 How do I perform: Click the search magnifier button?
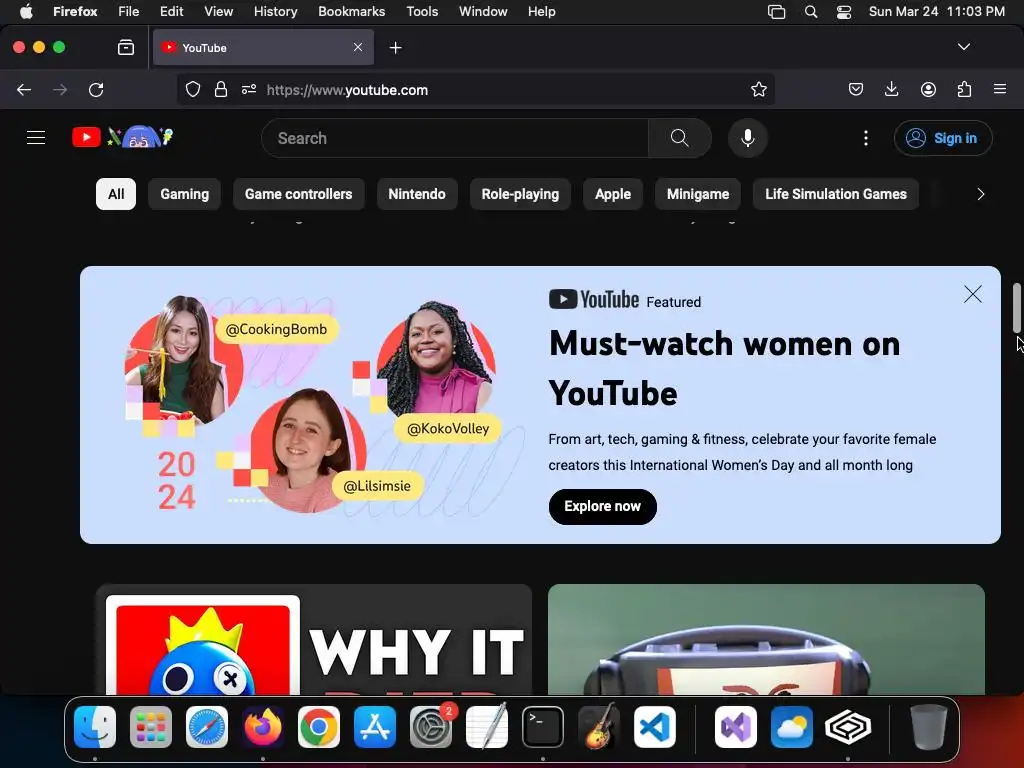tap(680, 138)
